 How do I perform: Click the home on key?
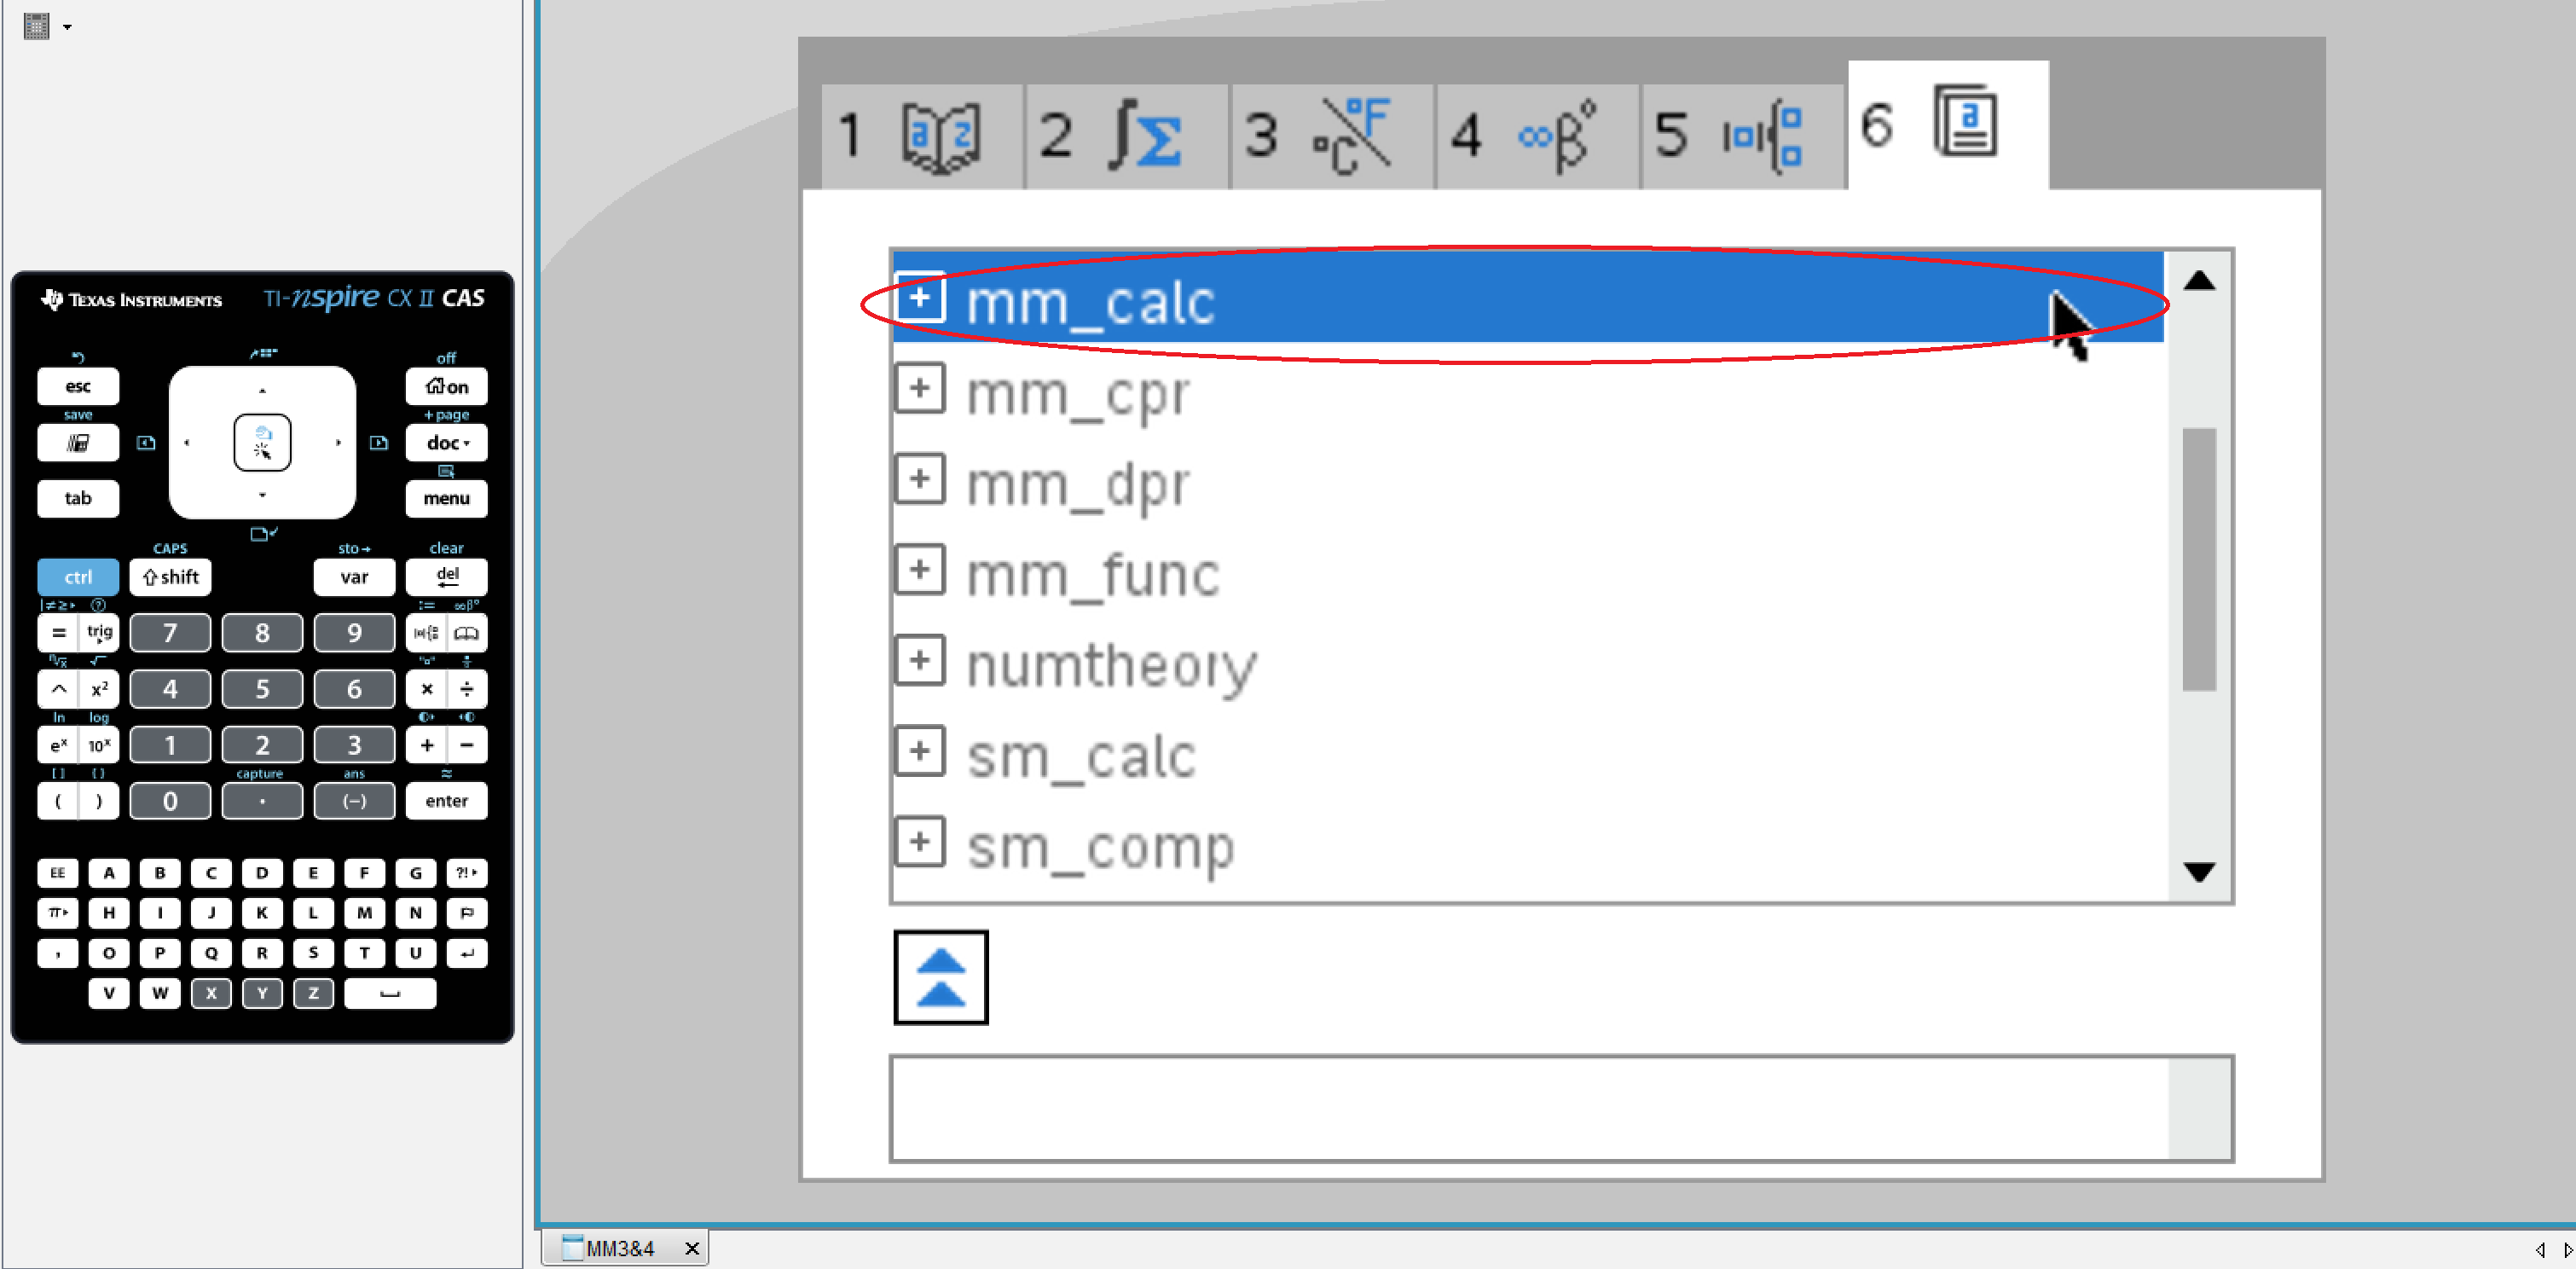click(446, 386)
